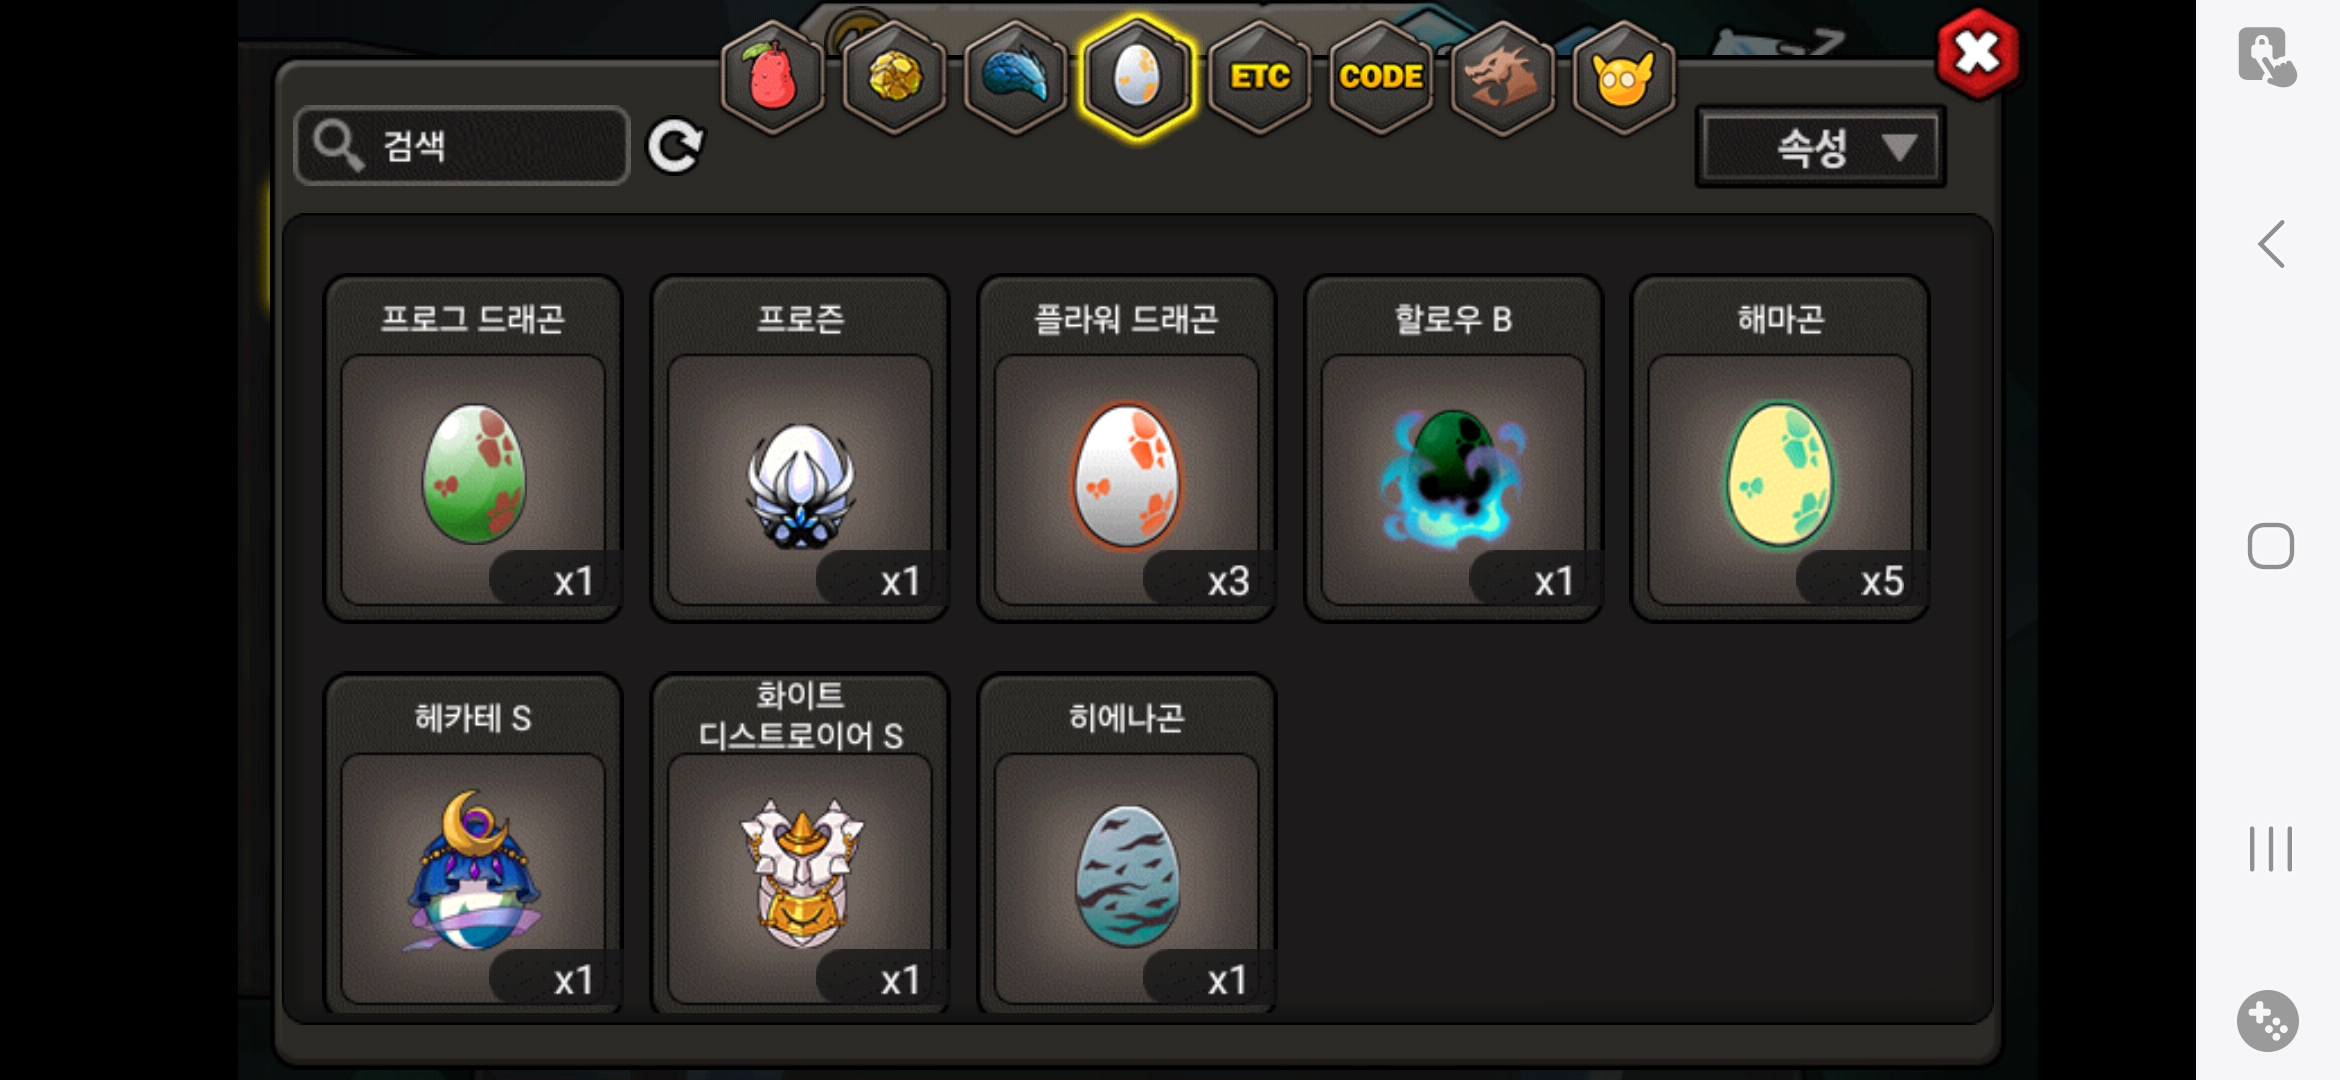Open the brown dragon head category tab
The image size is (2340, 1080).
(1502, 77)
